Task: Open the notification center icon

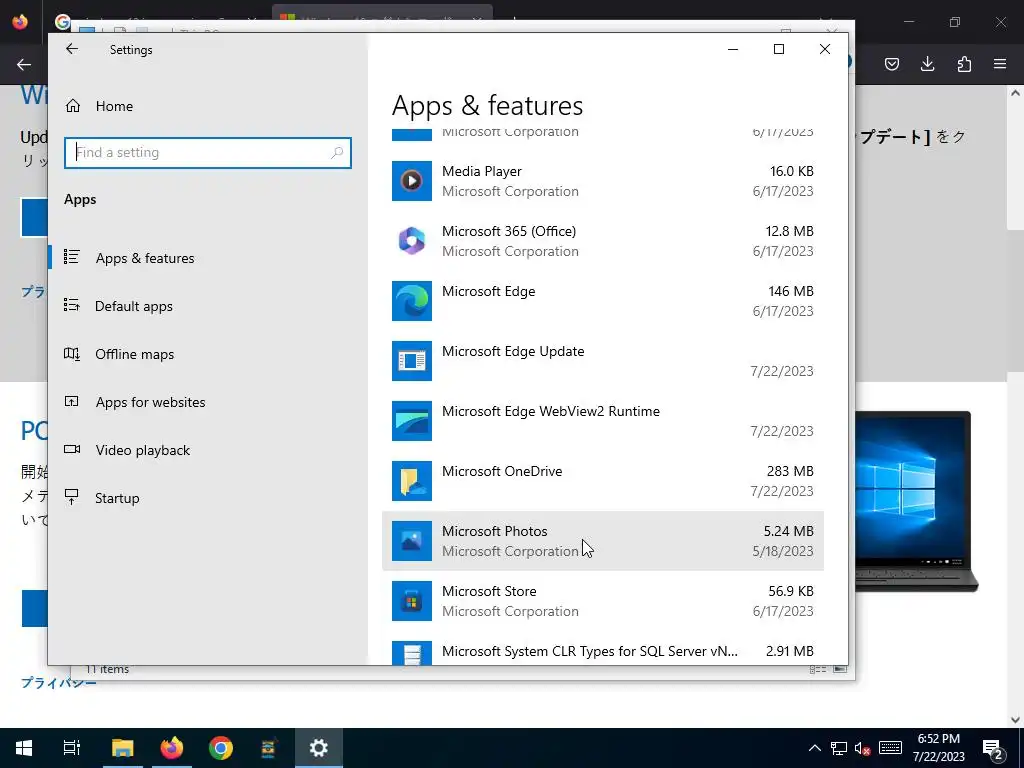Action: (x=993, y=749)
